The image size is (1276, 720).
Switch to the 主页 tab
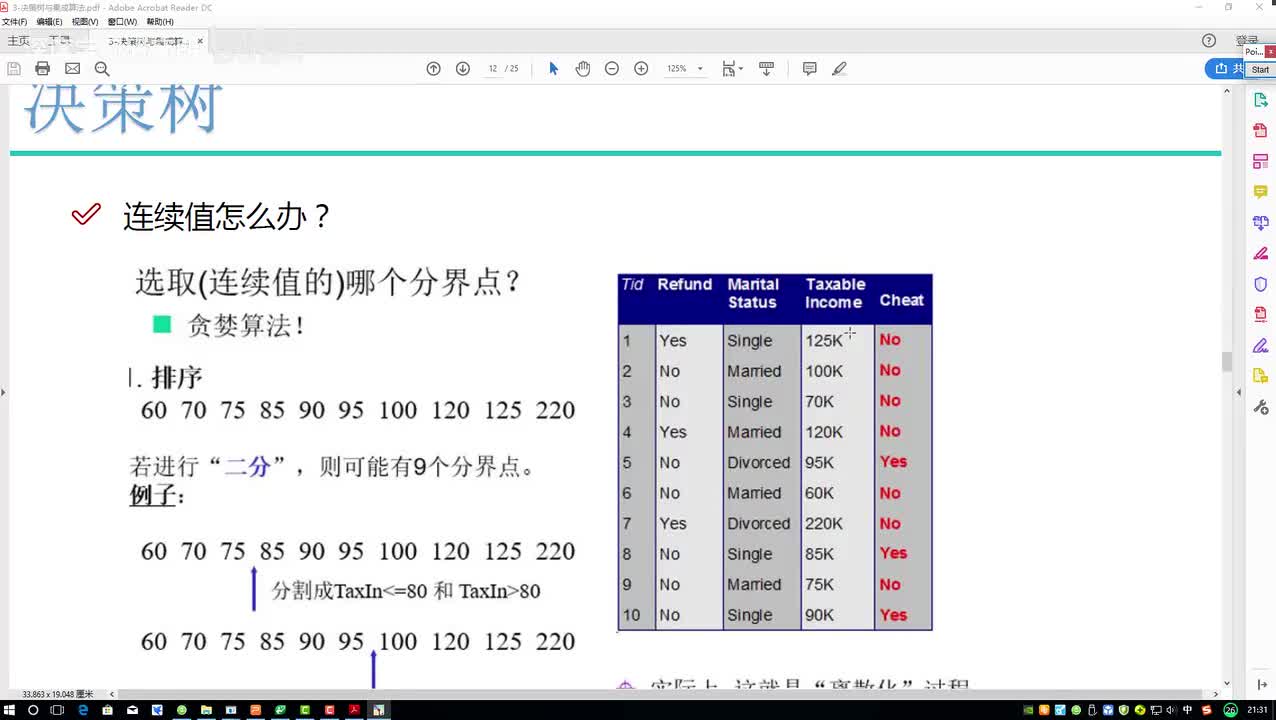[18, 41]
